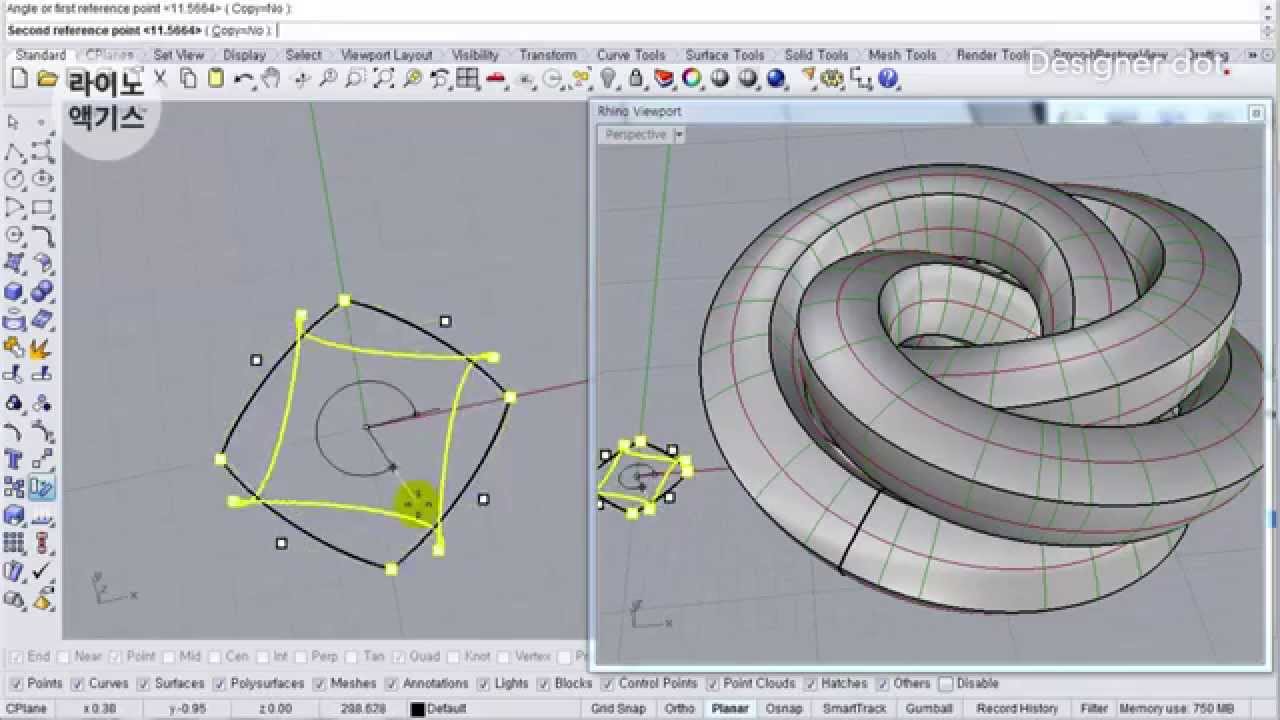
Task: Select the Box solid tool in sidebar
Action: [x=14, y=292]
